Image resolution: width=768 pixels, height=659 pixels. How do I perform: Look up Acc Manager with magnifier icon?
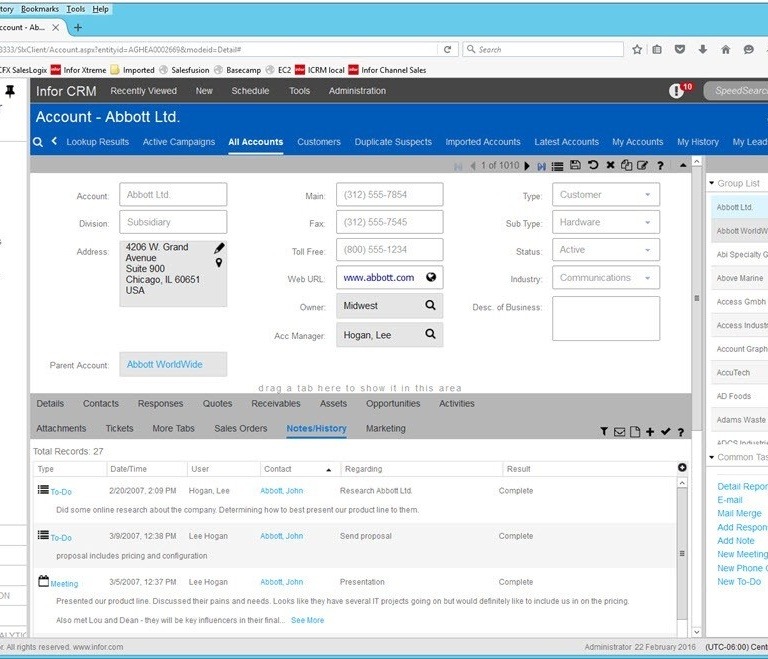[x=431, y=334]
